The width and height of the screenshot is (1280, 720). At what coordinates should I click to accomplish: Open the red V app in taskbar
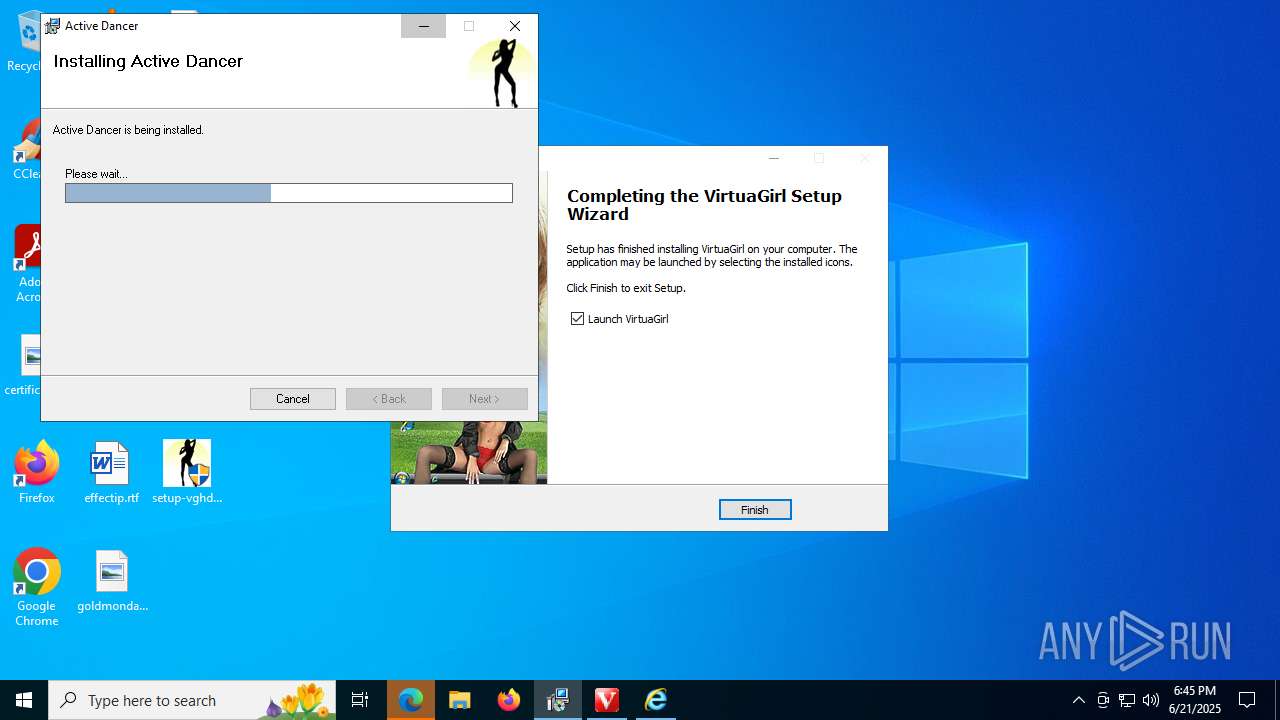[607, 700]
